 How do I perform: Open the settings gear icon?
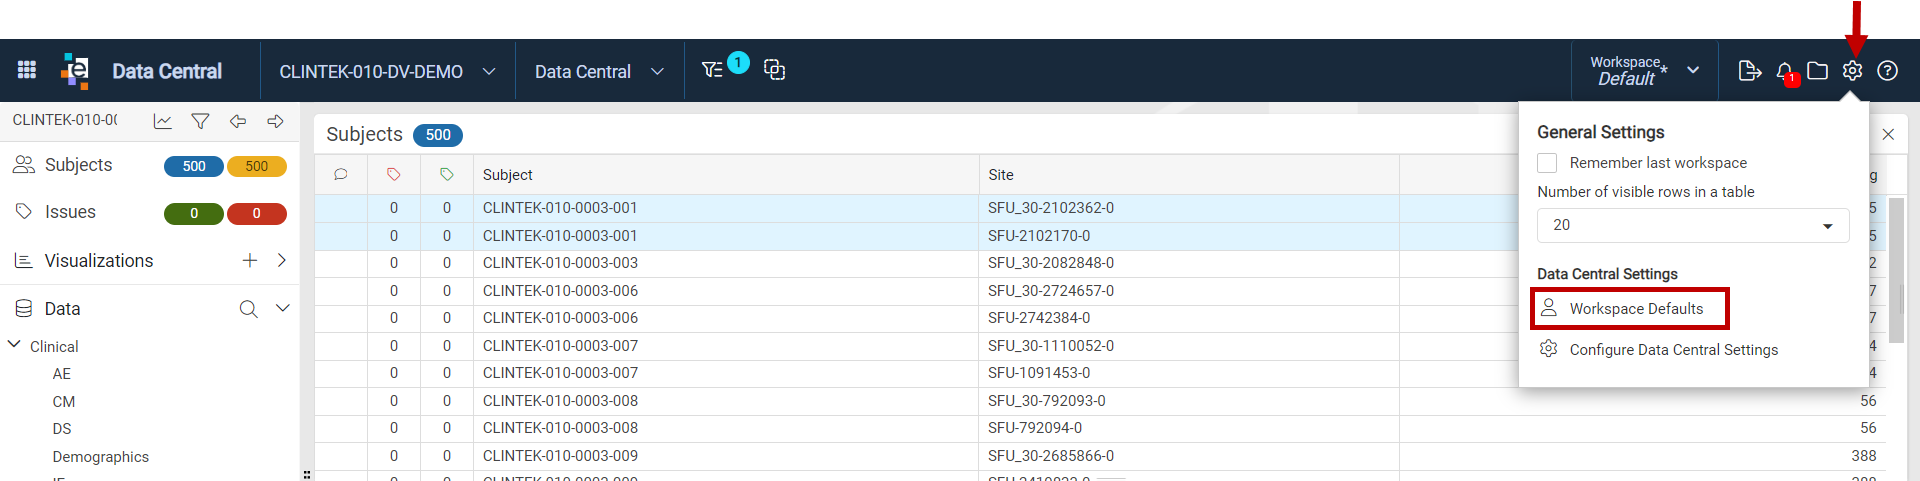pos(1853,71)
